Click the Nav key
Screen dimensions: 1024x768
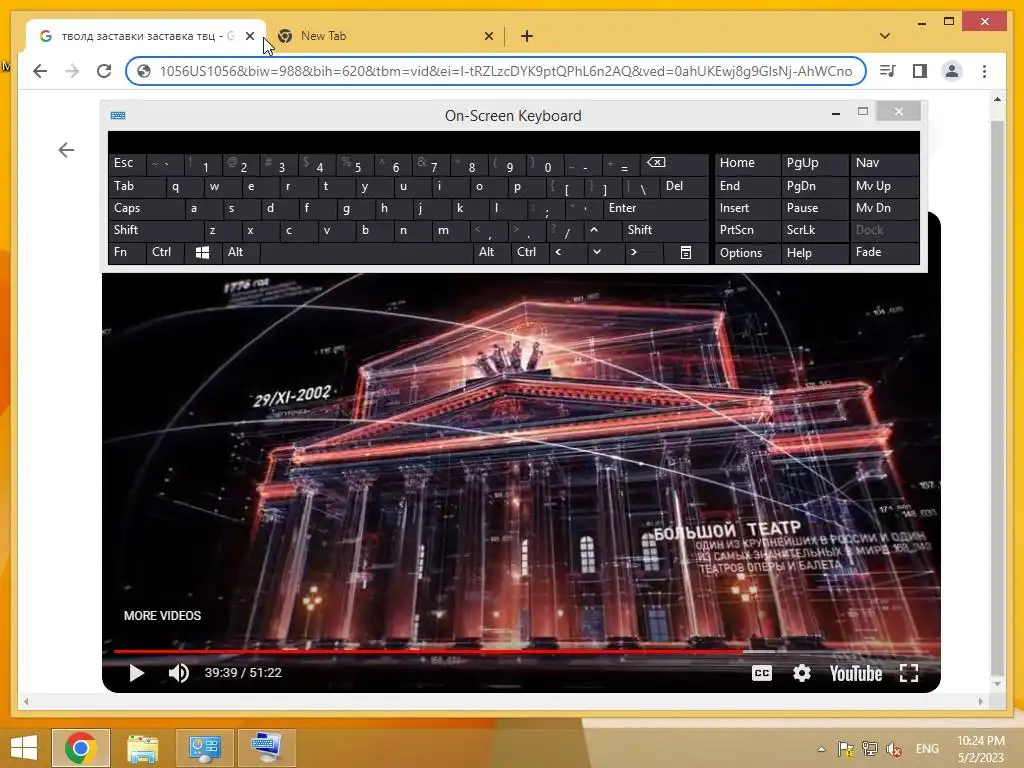coord(884,164)
